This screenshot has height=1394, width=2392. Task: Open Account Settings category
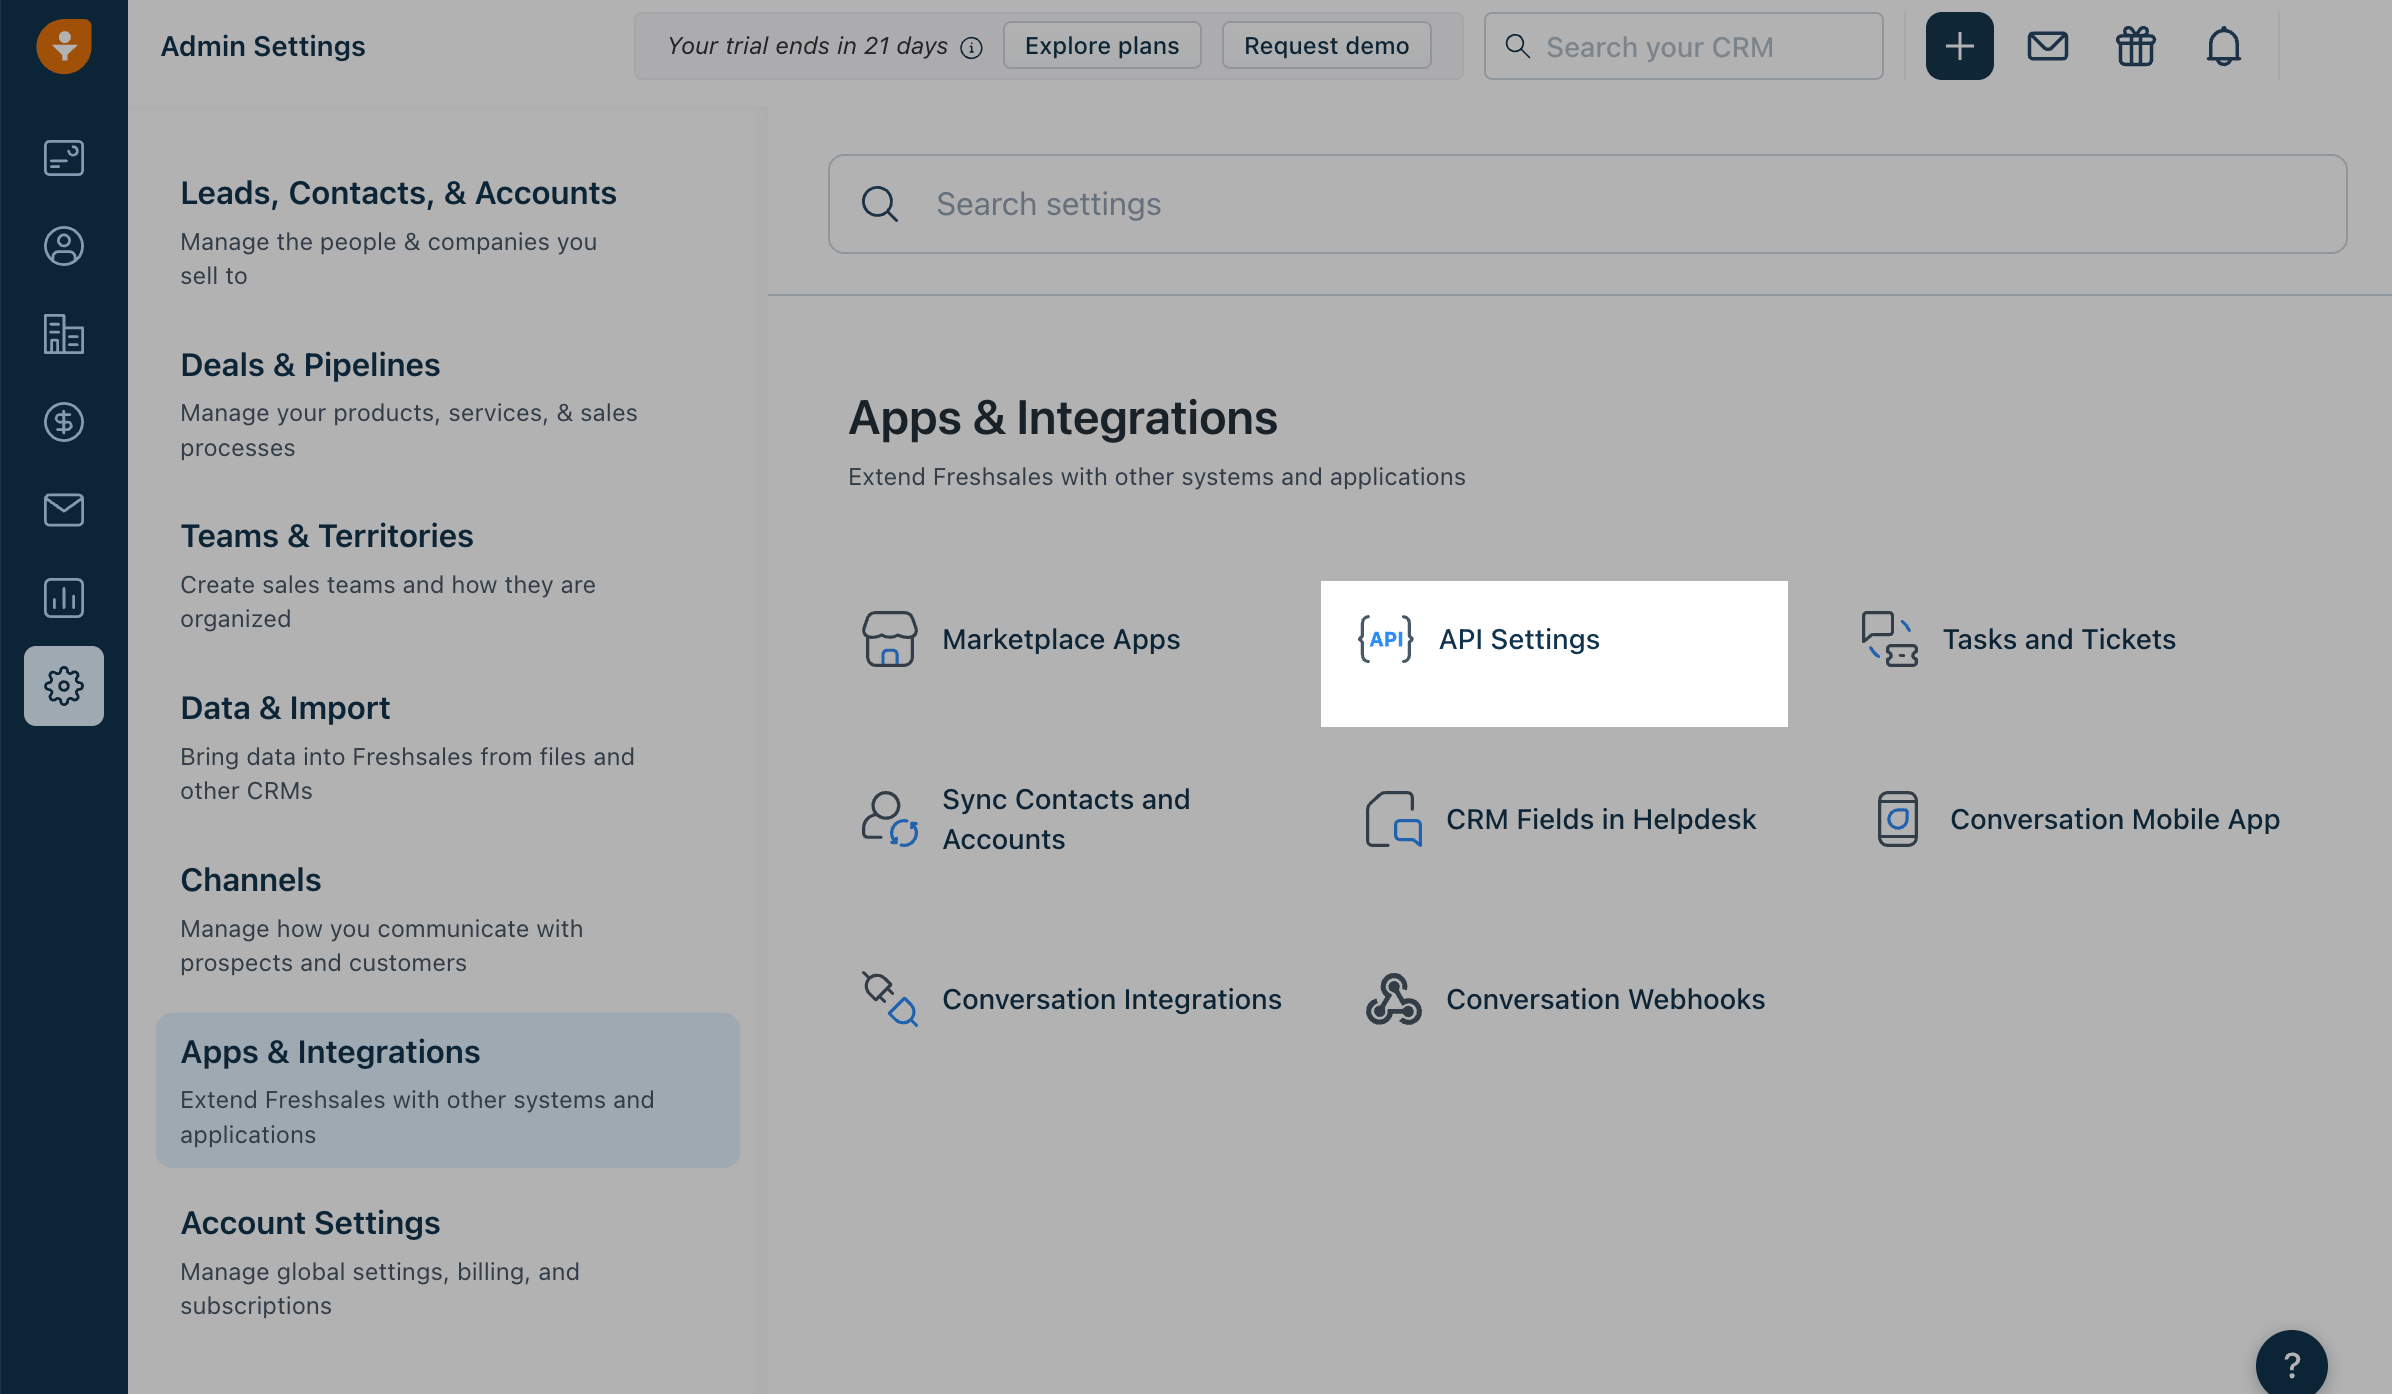[310, 1223]
